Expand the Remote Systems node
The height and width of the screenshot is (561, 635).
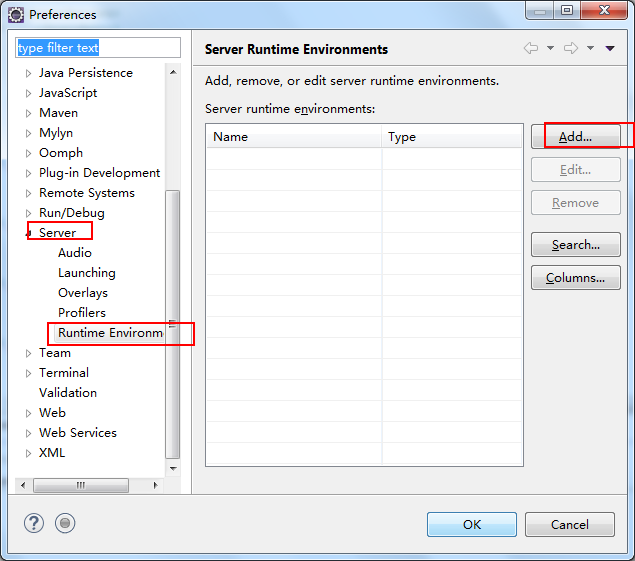pyautogui.click(x=28, y=193)
